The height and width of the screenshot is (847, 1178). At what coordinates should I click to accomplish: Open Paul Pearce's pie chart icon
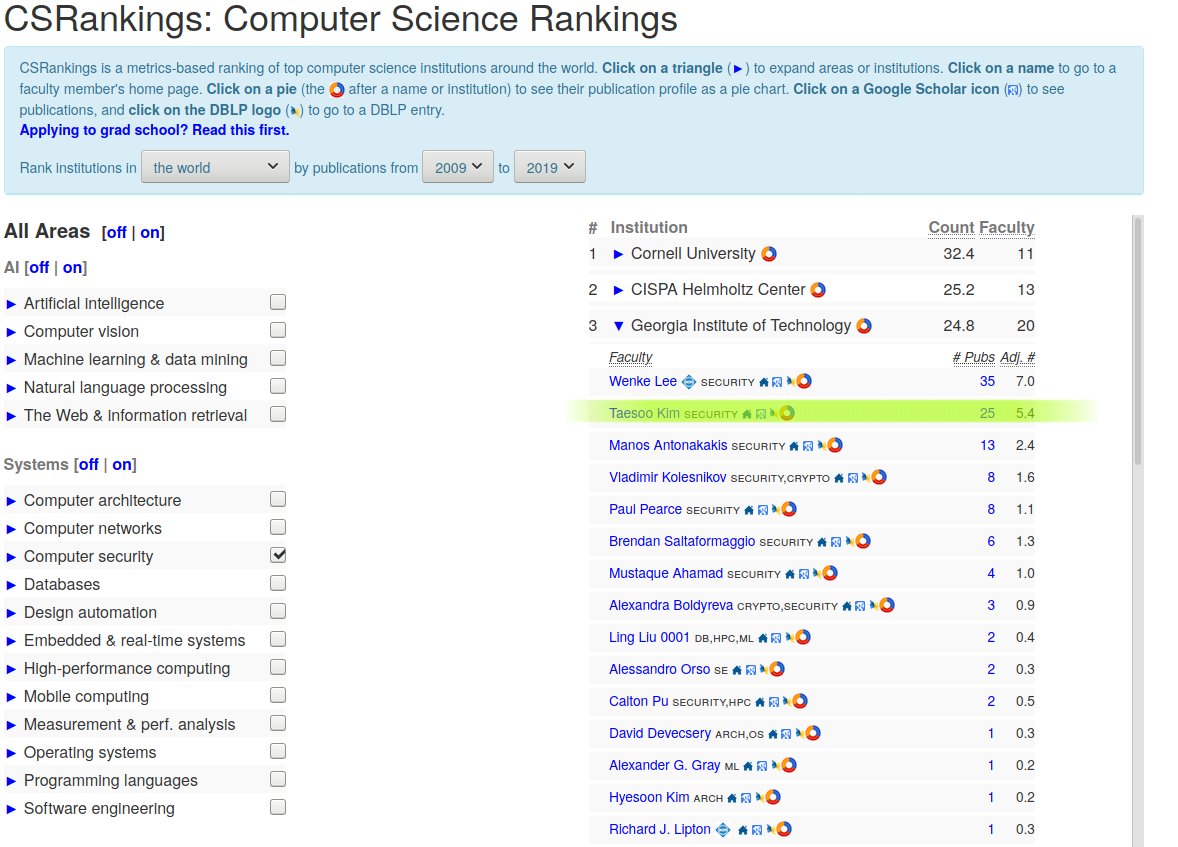[789, 509]
